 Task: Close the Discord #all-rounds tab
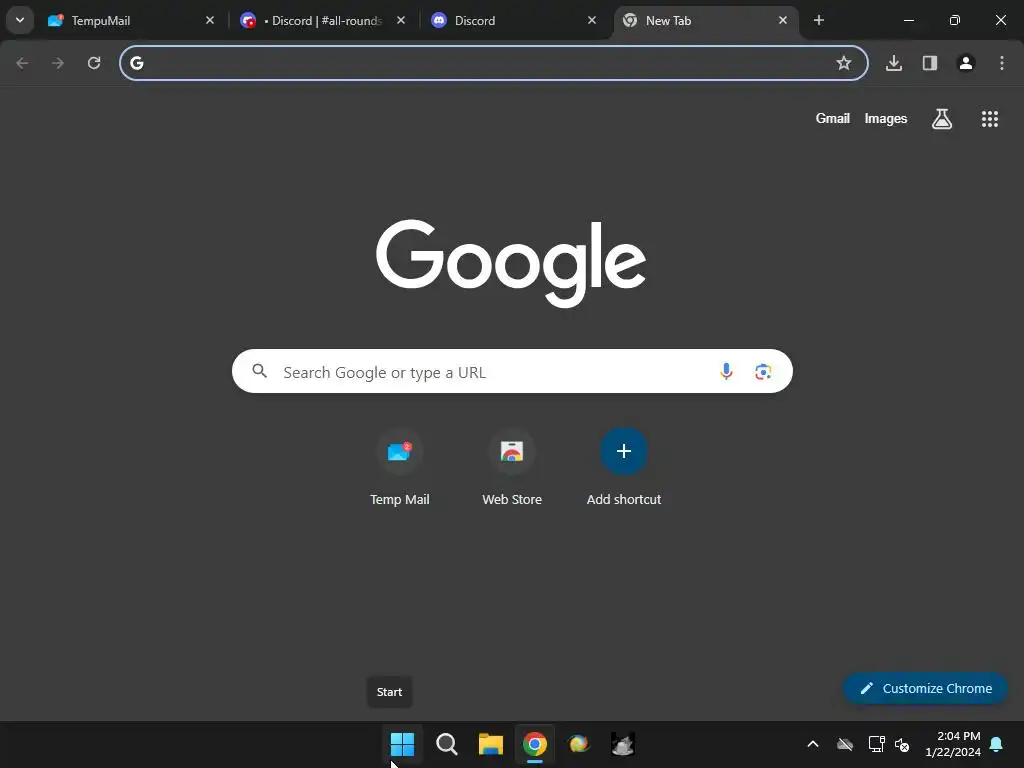(401, 20)
